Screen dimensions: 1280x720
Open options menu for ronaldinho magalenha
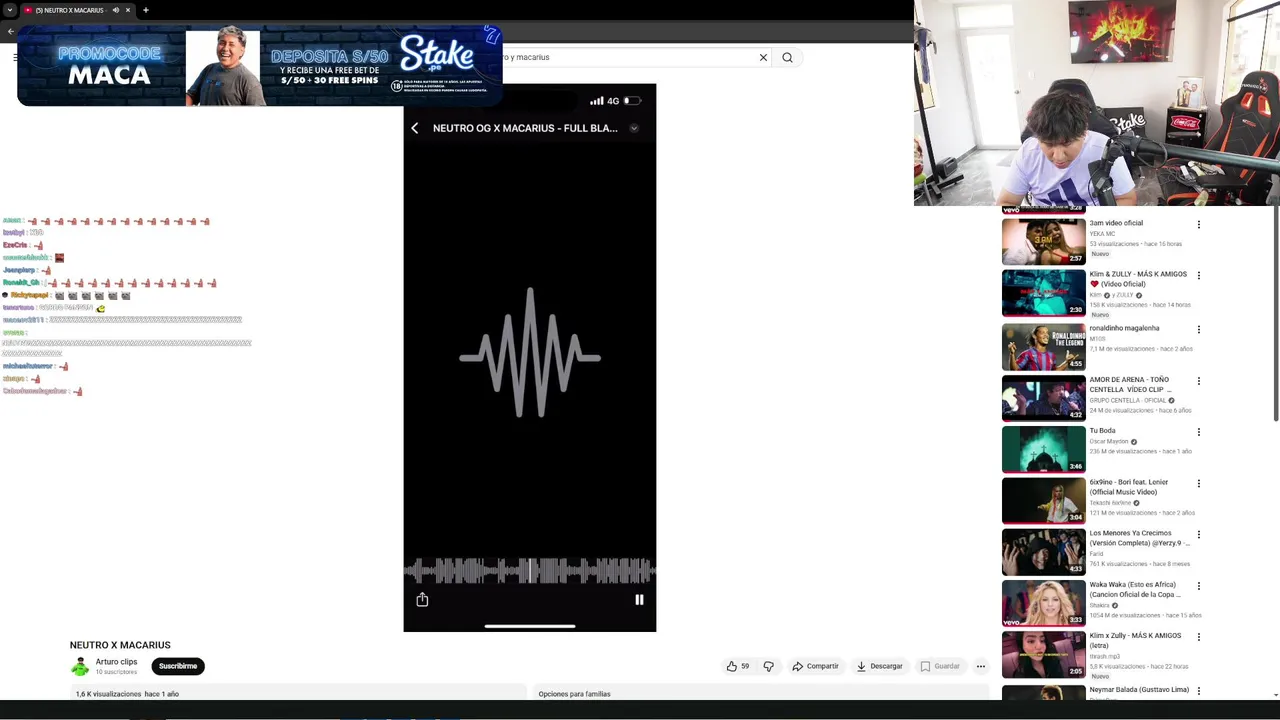(1199, 330)
